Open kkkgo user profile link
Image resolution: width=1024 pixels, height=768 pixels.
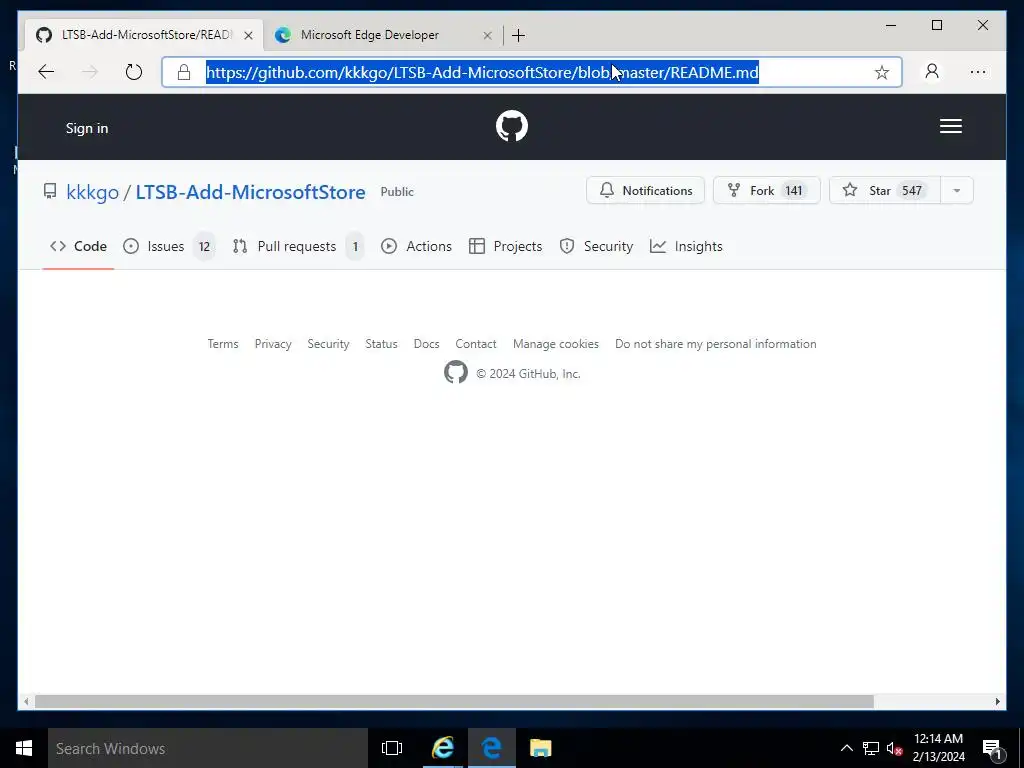(x=93, y=192)
